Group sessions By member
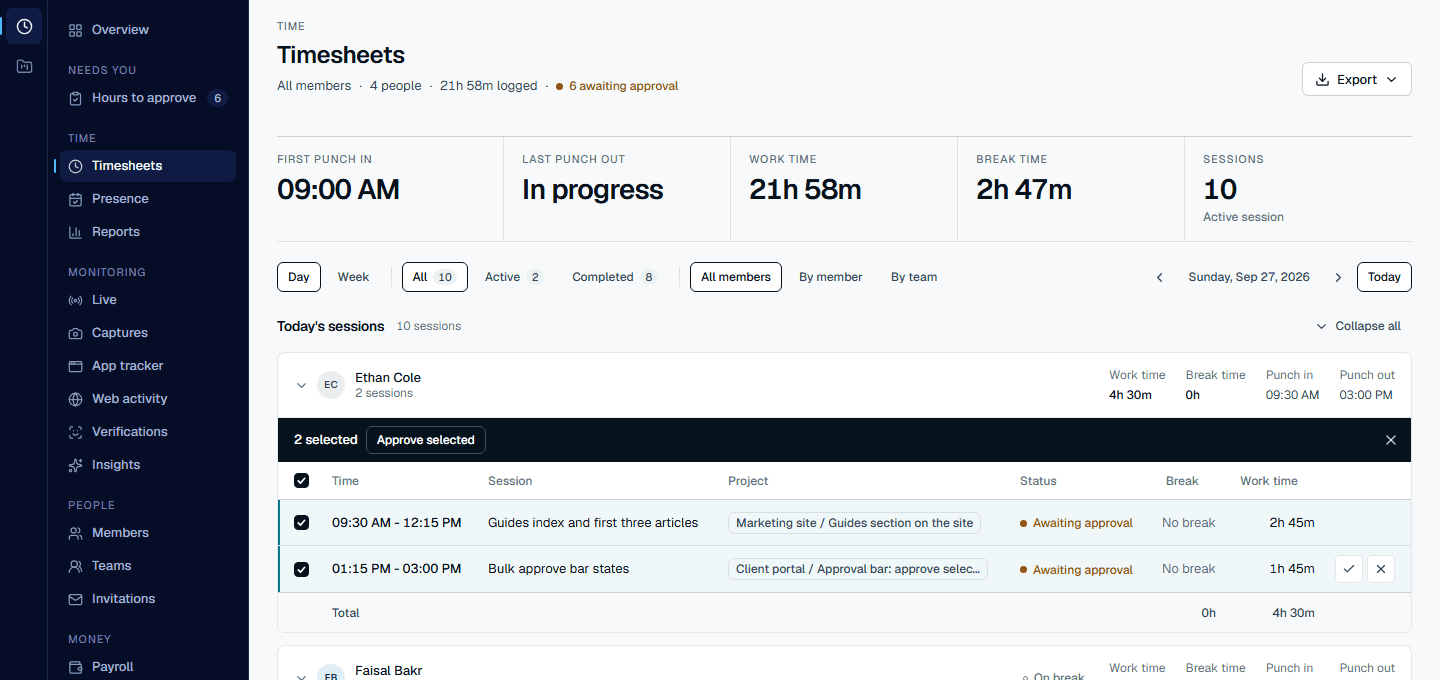 pos(830,277)
